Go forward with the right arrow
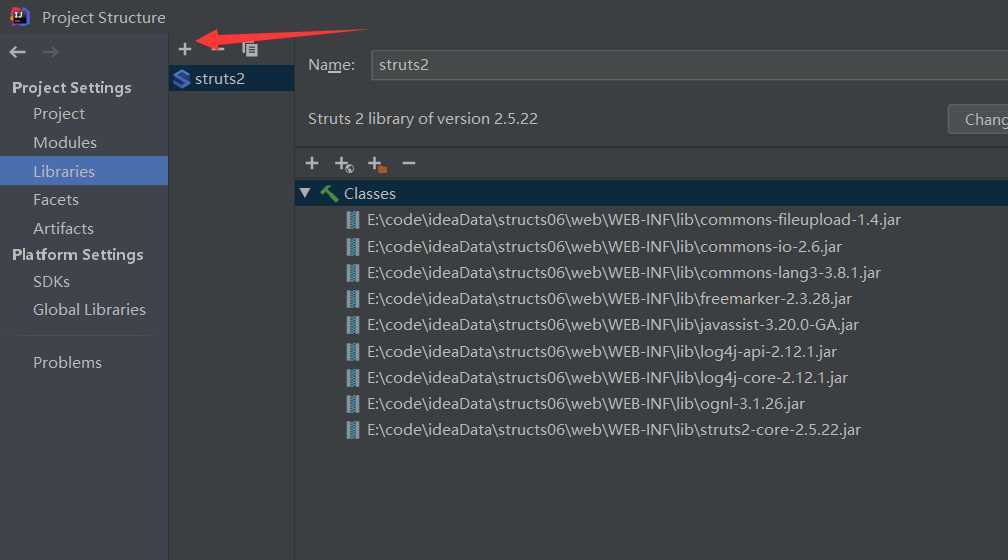Screen dimensions: 1008x560 coord(50,52)
